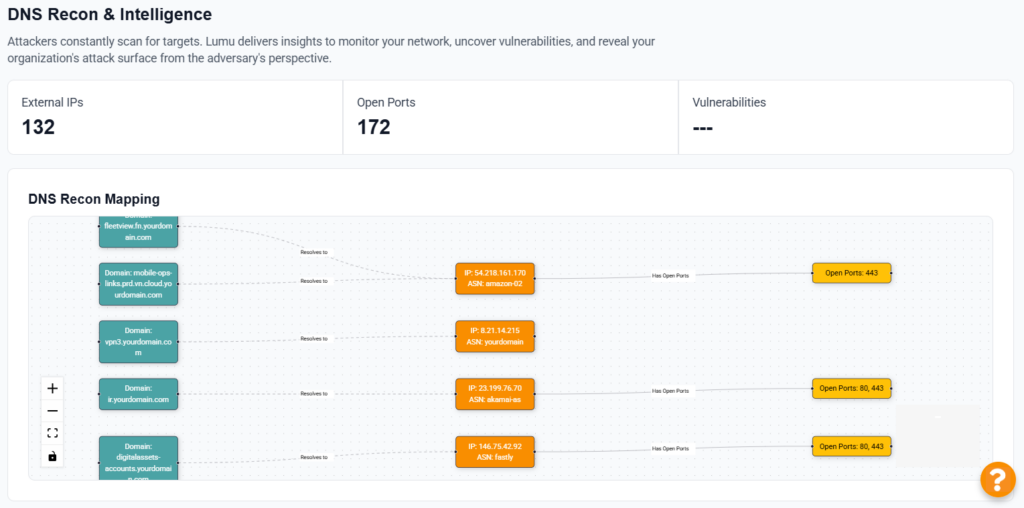
Task: Select the Open Ports stat card
Action: [510, 117]
